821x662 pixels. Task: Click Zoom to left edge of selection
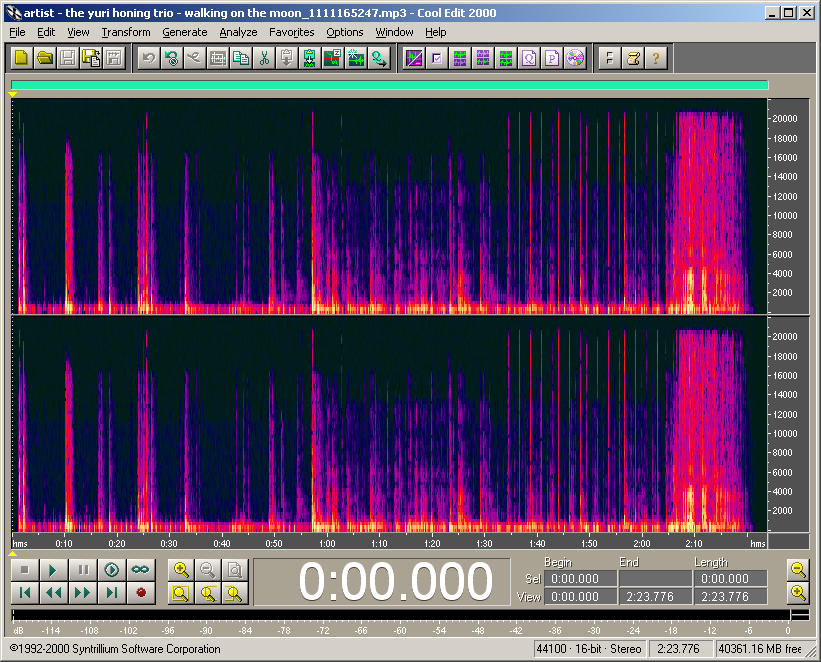click(208, 593)
